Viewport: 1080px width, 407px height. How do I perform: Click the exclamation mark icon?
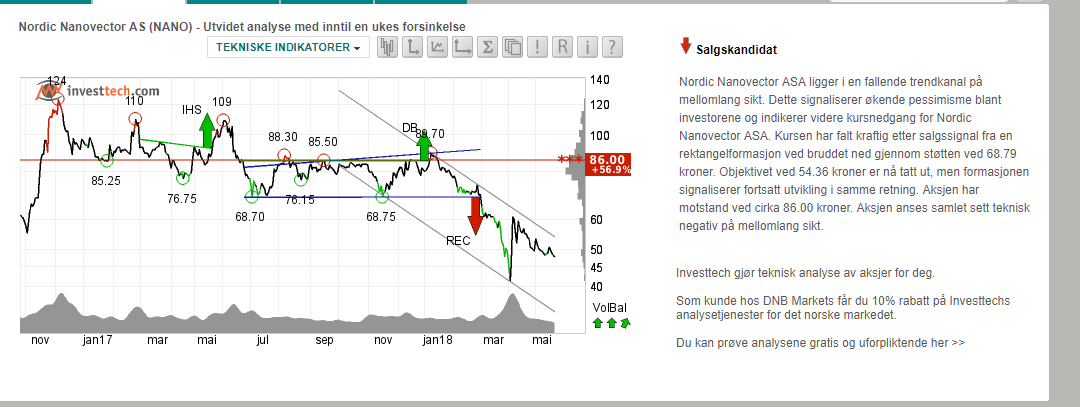point(537,48)
